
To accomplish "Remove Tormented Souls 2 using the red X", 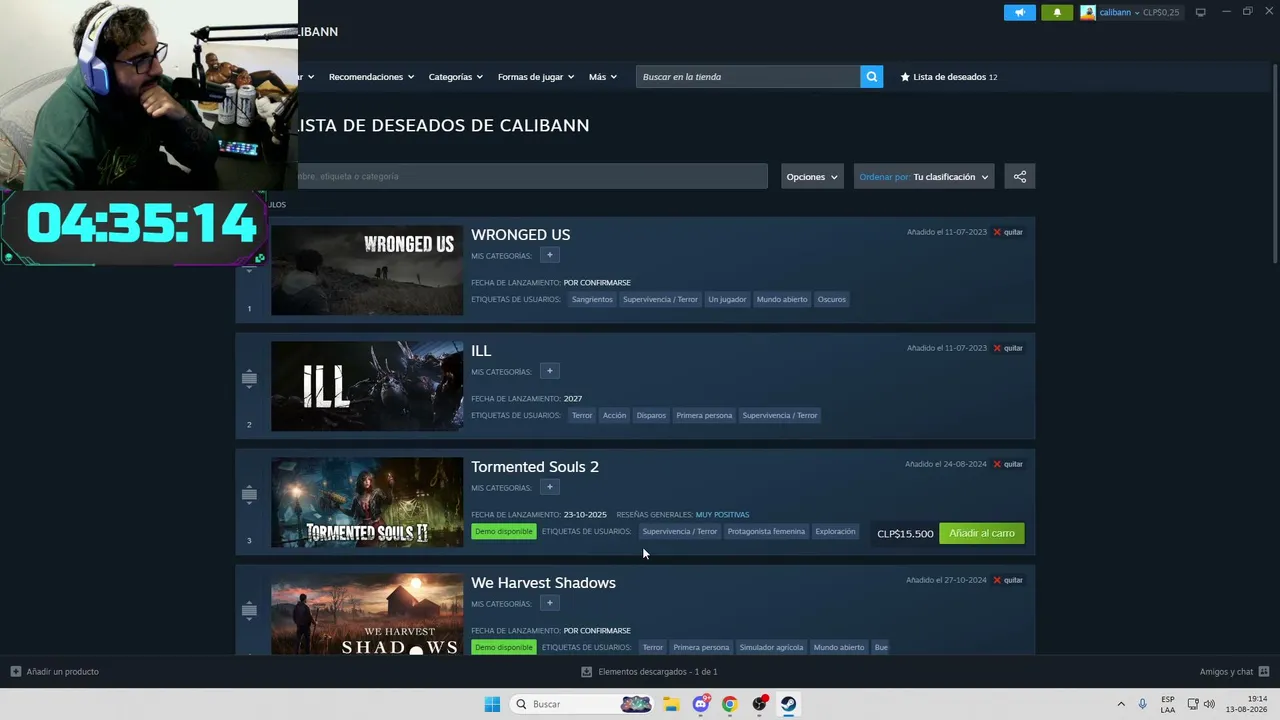I will 1008,464.
